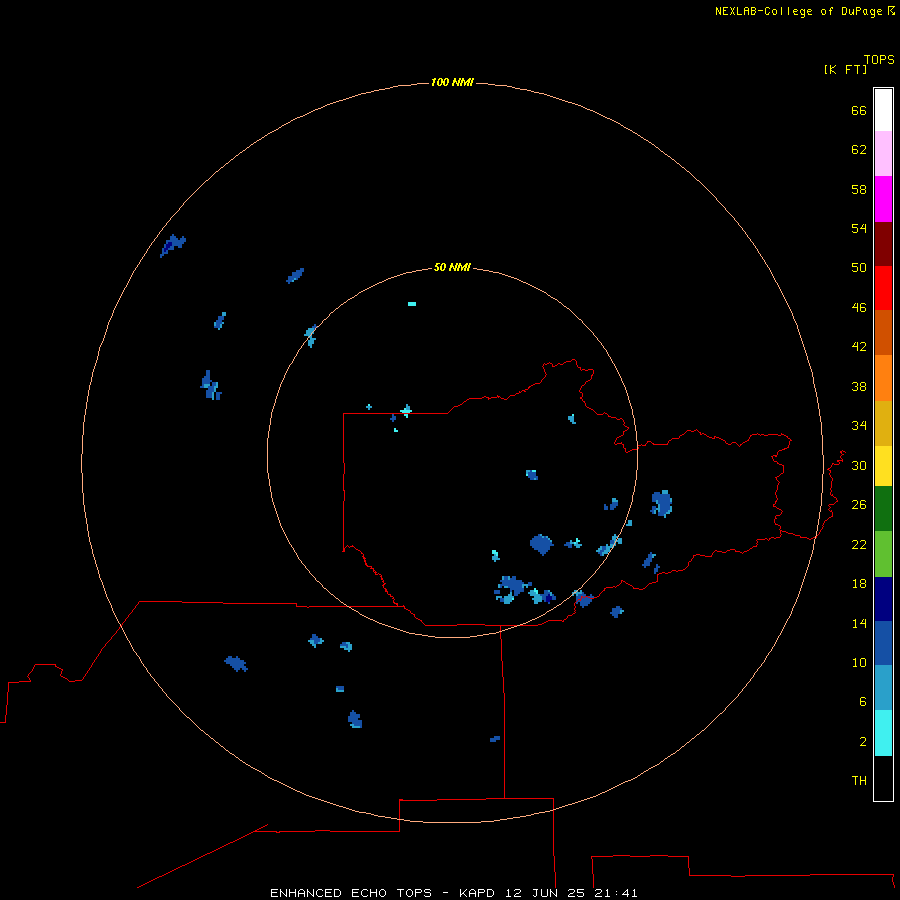
Task: Click the '21:41' timestamp
Action: click(616, 893)
